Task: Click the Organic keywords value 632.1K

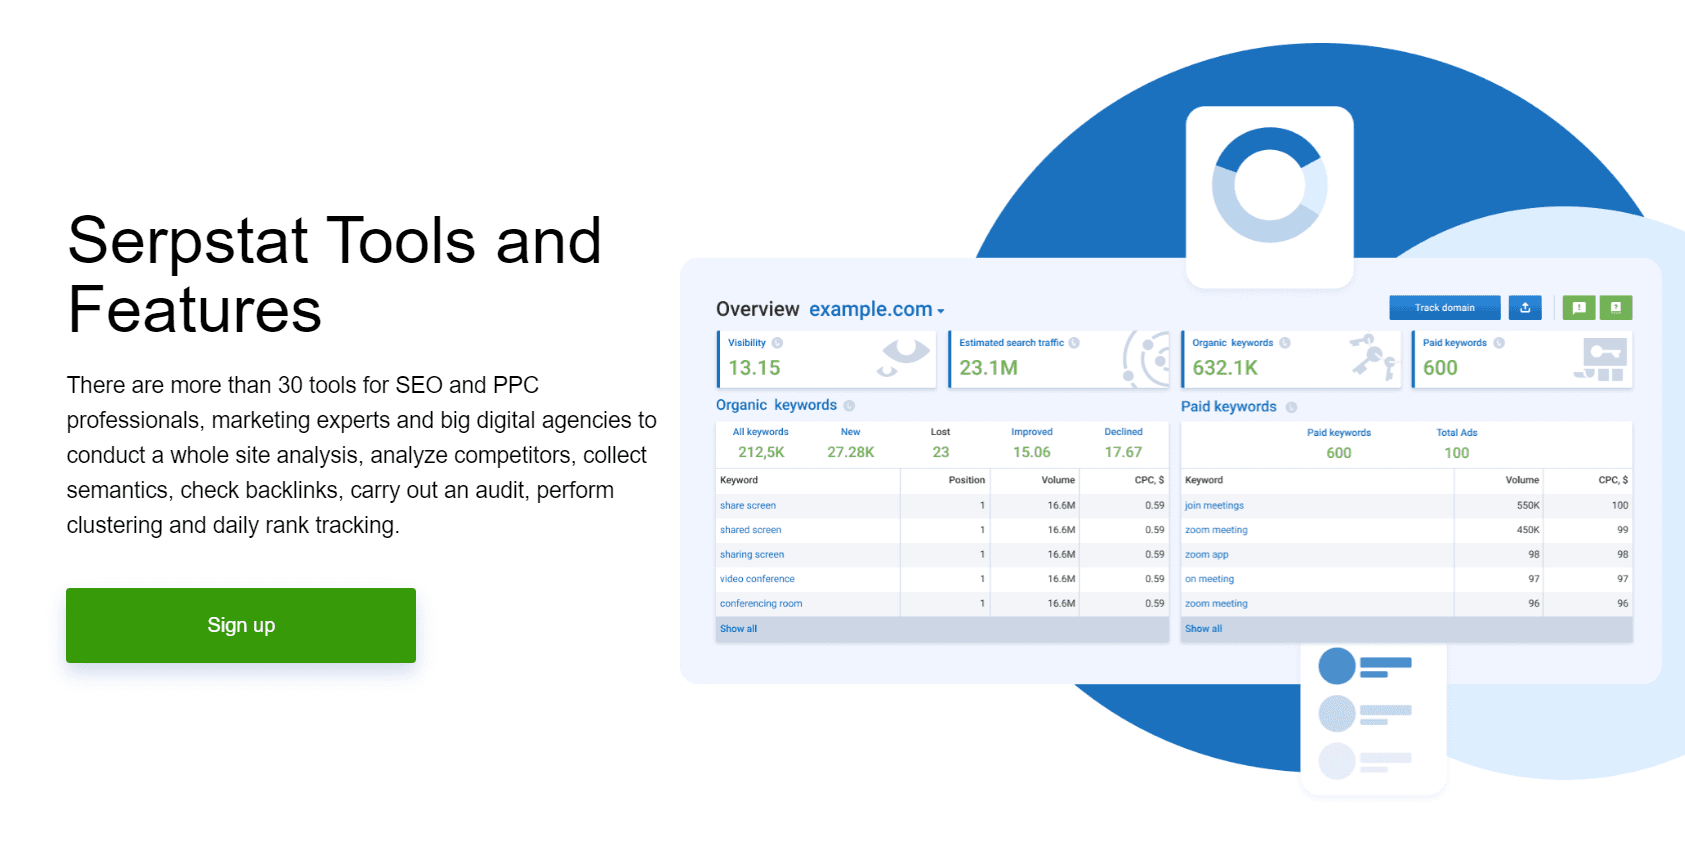Action: click(x=1225, y=368)
